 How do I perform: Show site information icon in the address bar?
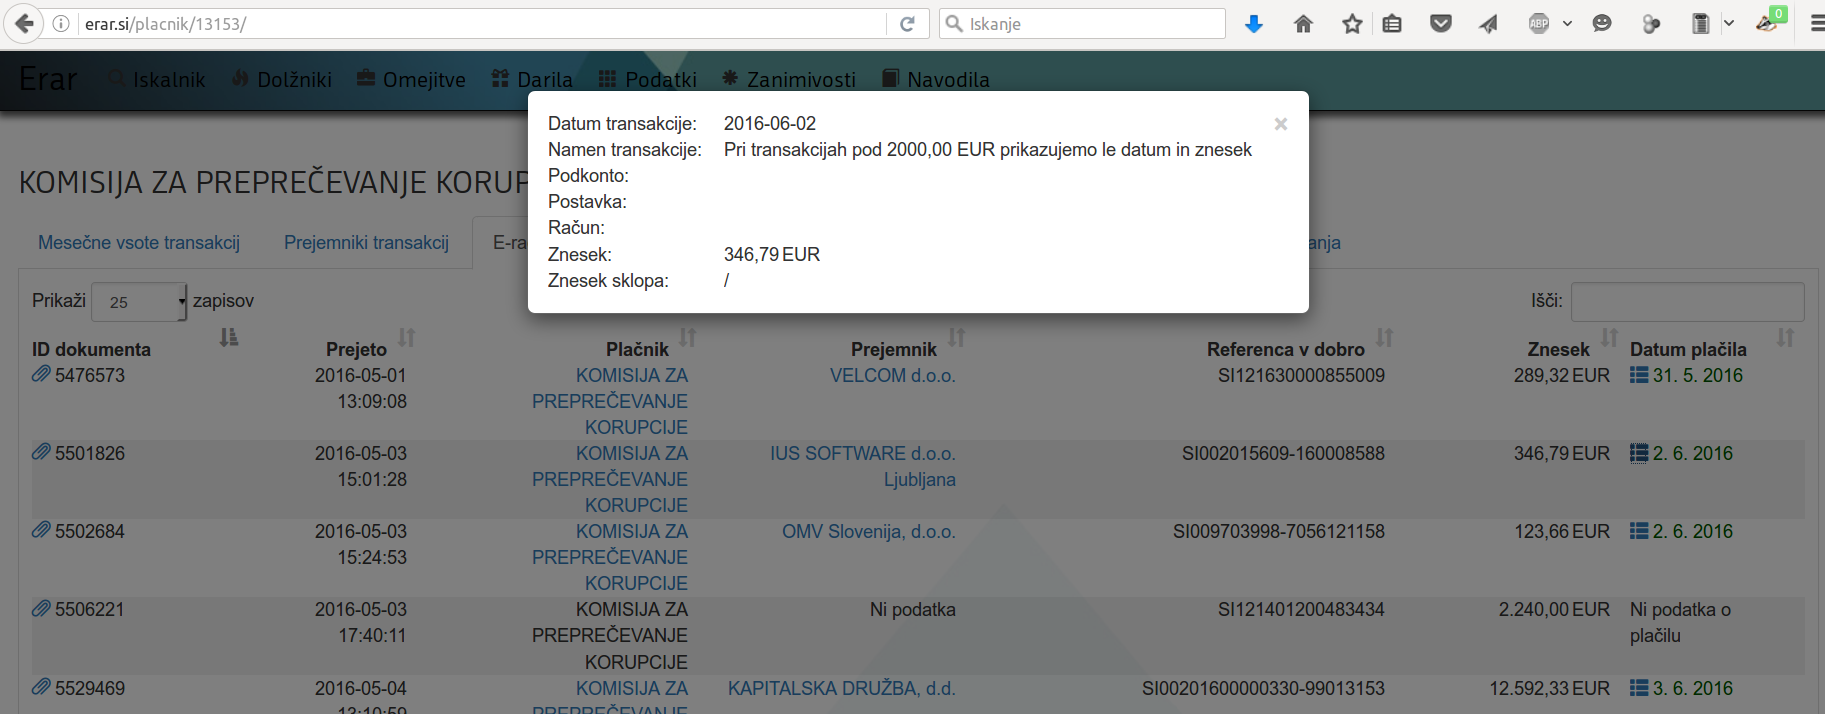(61, 24)
